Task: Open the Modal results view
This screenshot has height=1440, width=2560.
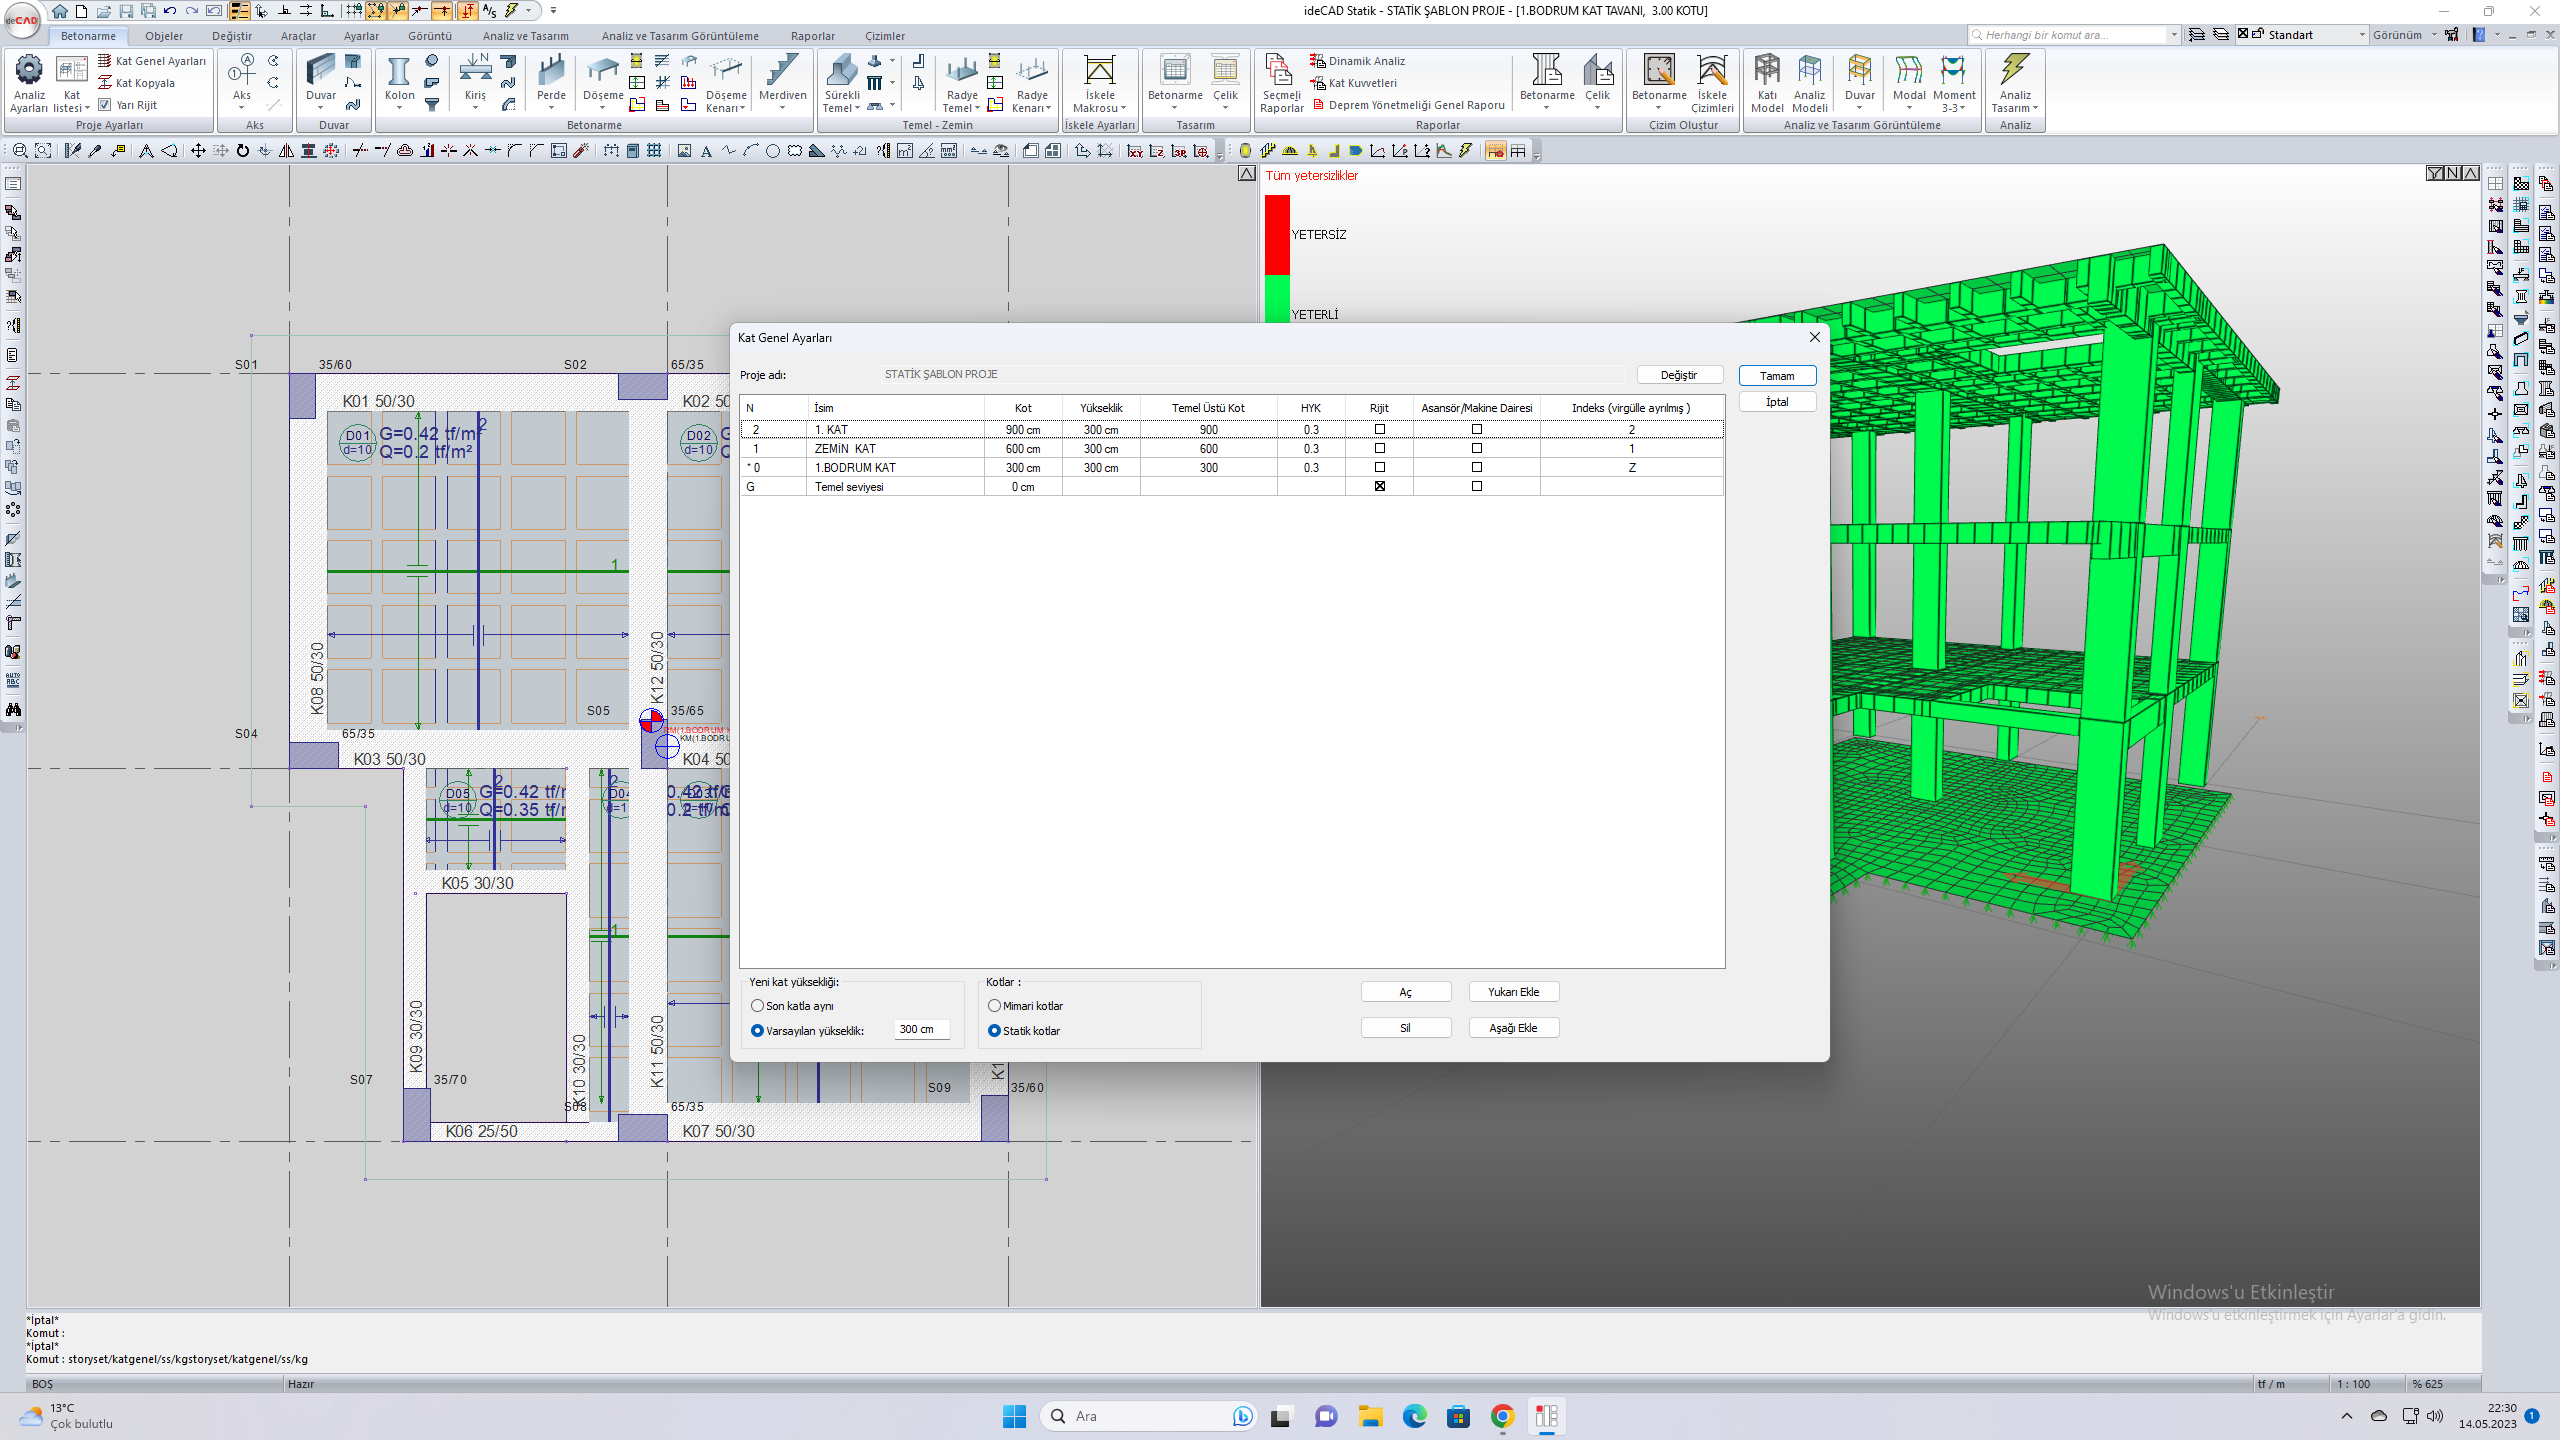Action: [x=1908, y=80]
